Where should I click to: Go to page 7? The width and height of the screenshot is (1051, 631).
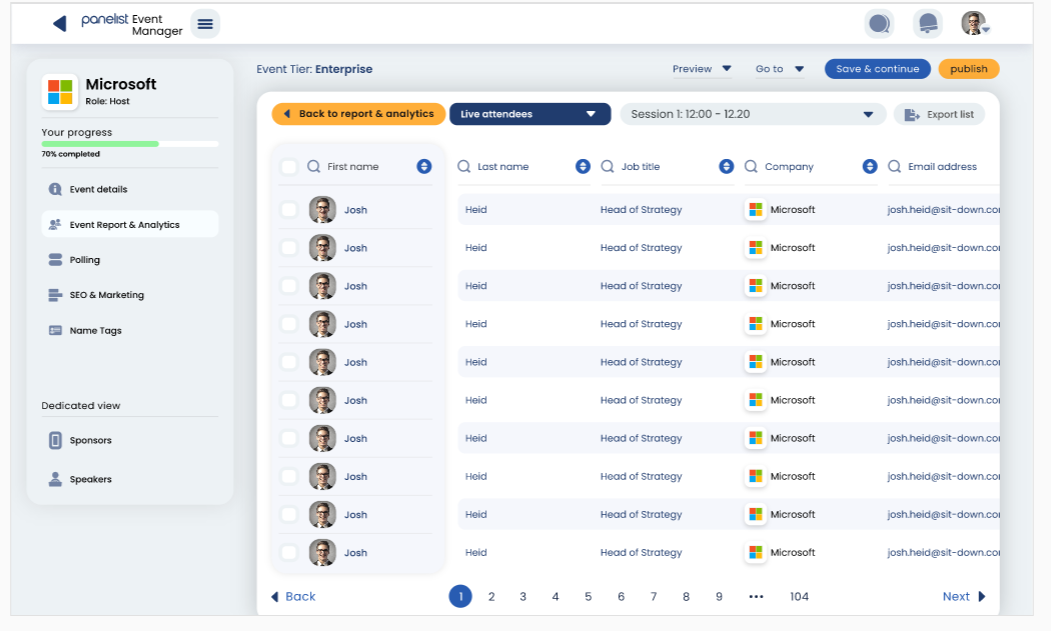pos(654,597)
